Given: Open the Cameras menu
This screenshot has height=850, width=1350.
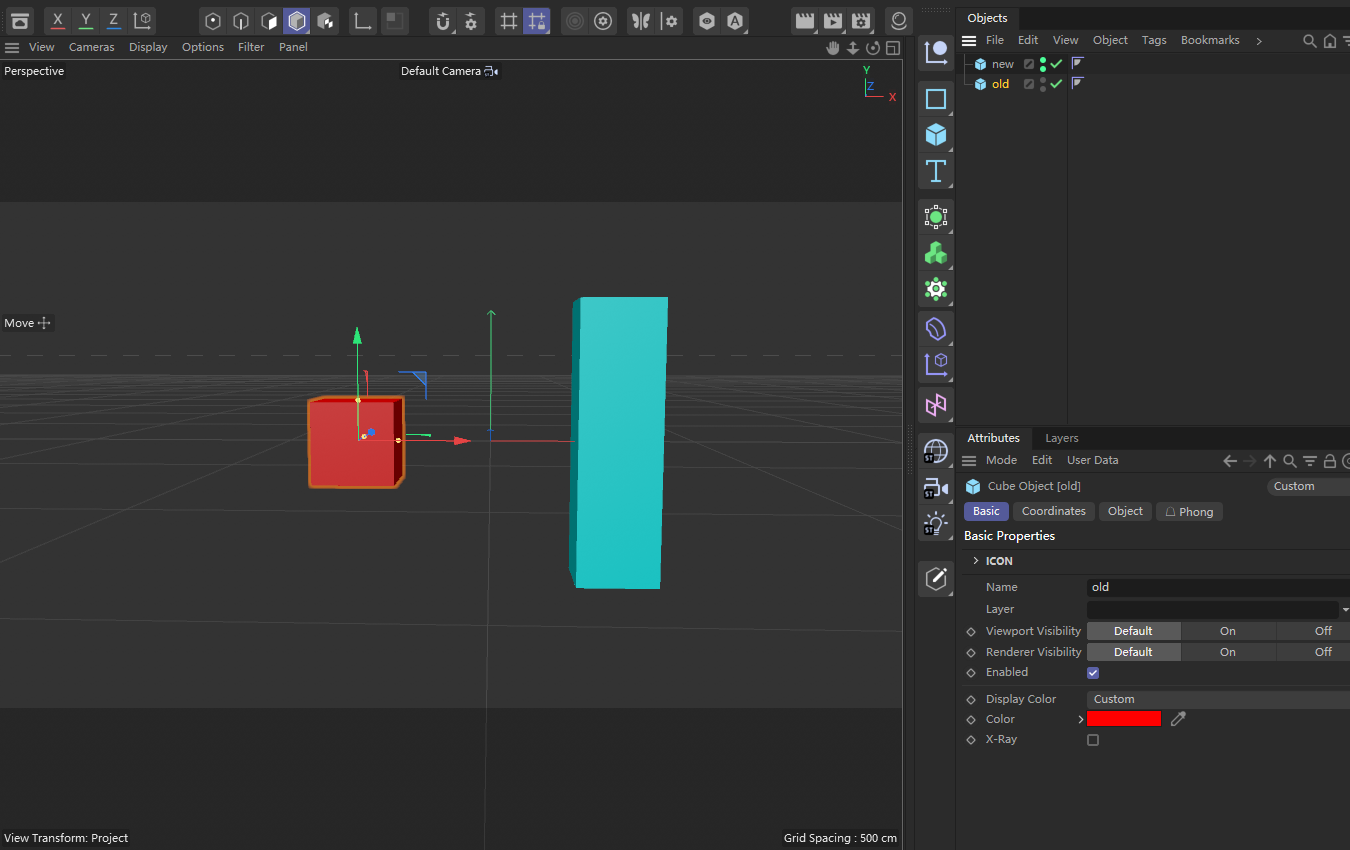Looking at the screenshot, I should click(x=92, y=47).
